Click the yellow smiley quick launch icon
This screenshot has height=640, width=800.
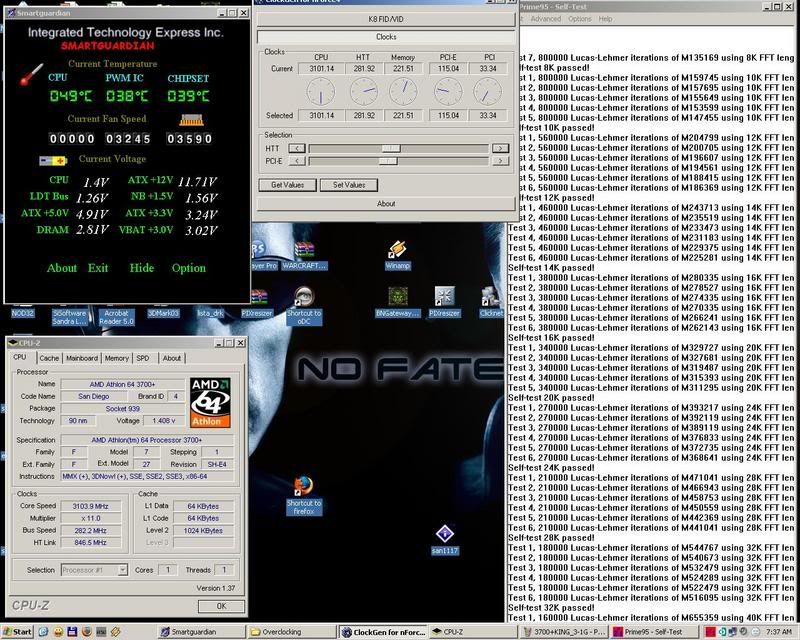point(58,632)
